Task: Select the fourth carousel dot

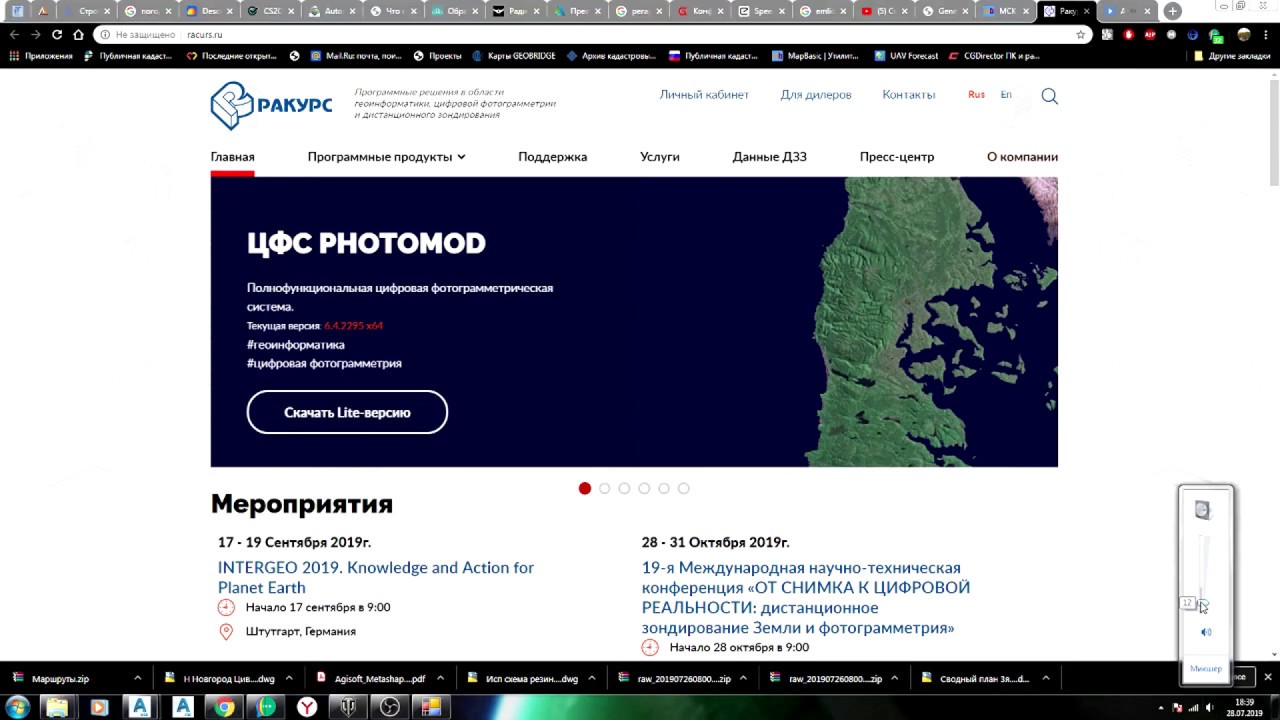Action: (644, 488)
